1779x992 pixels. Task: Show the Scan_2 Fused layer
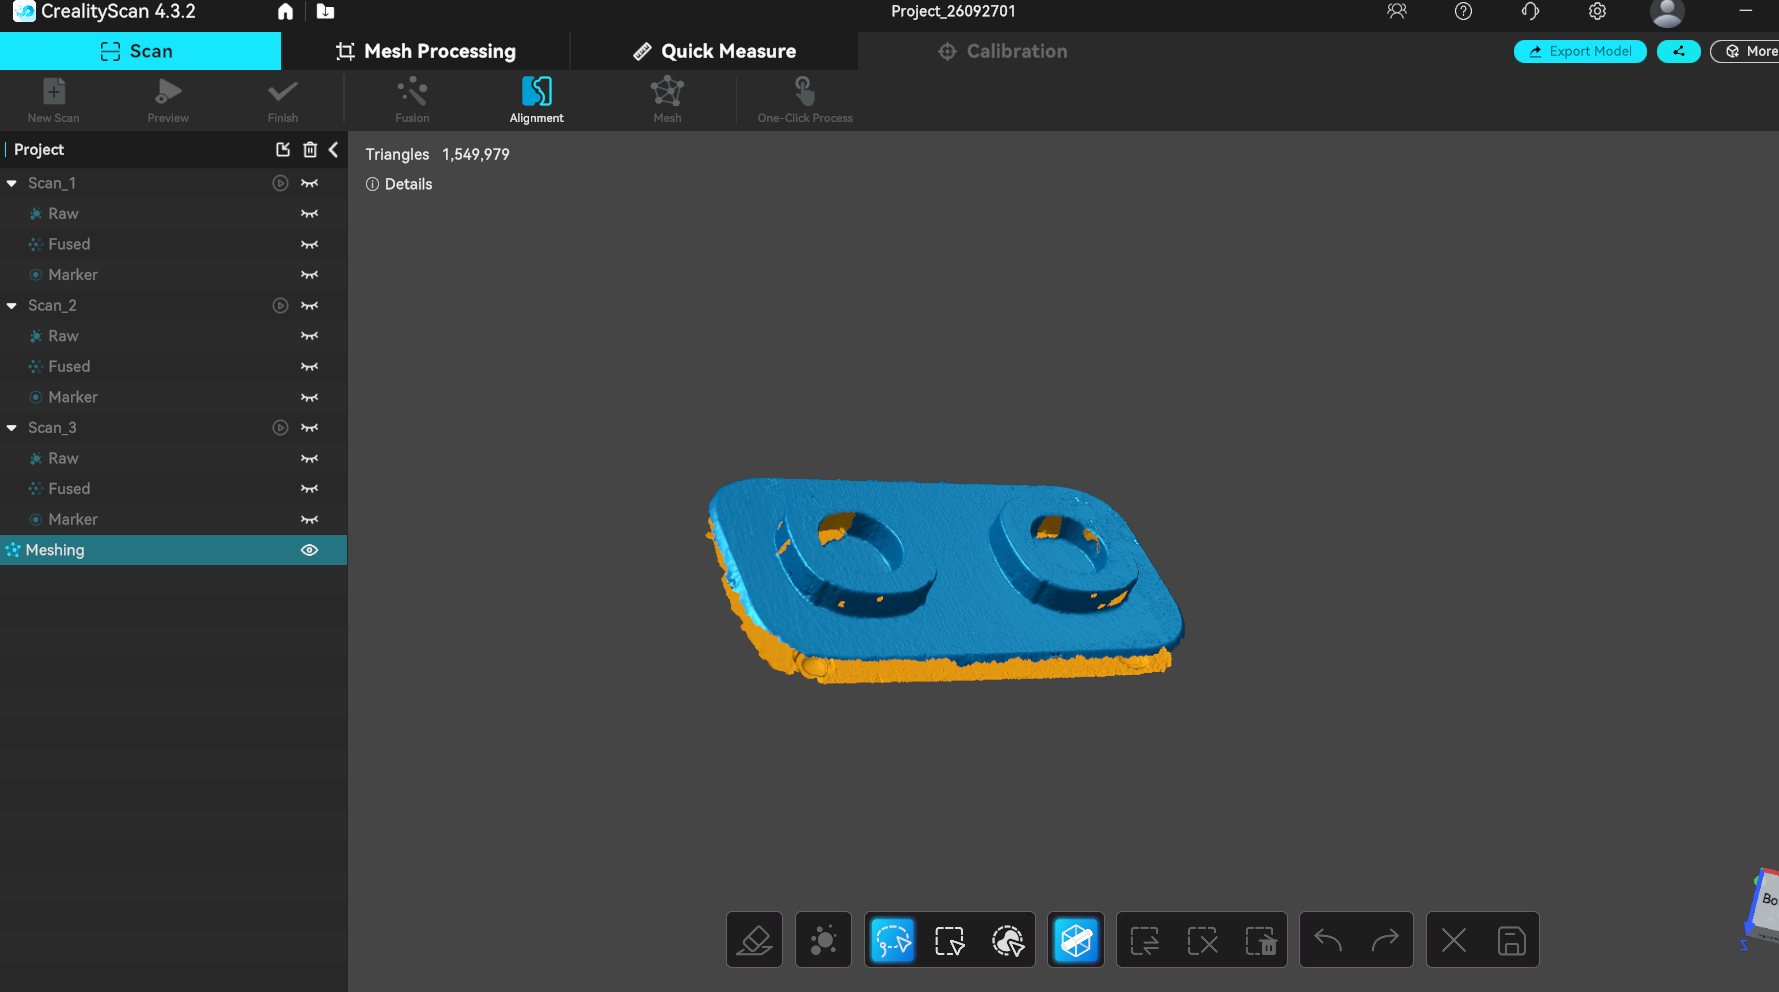310,367
